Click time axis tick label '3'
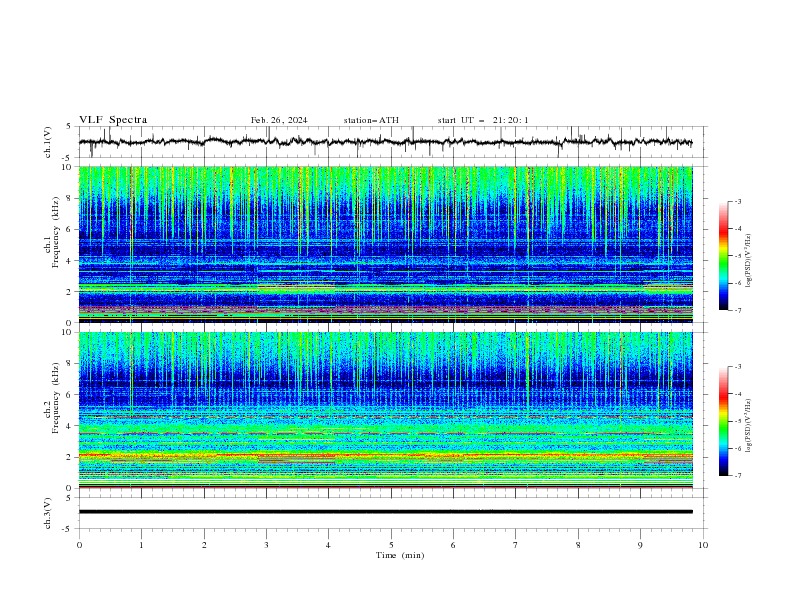This screenshot has width=792, height=612. click(266, 545)
